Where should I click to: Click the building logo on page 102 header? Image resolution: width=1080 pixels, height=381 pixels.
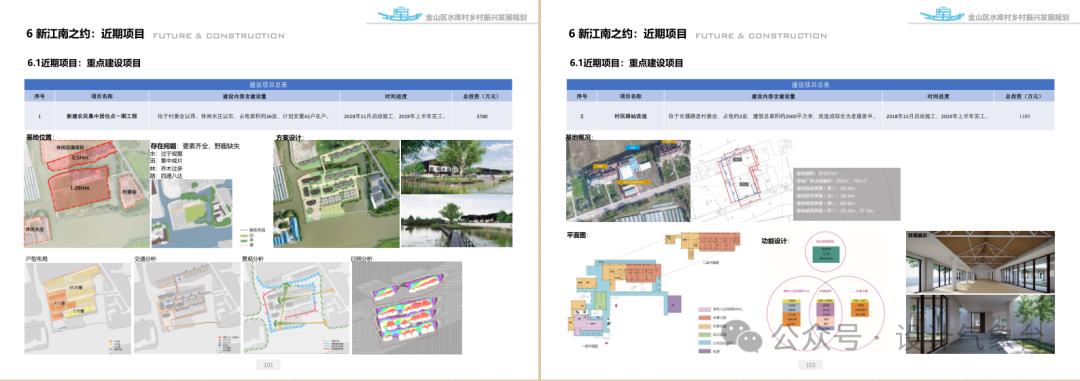942,14
